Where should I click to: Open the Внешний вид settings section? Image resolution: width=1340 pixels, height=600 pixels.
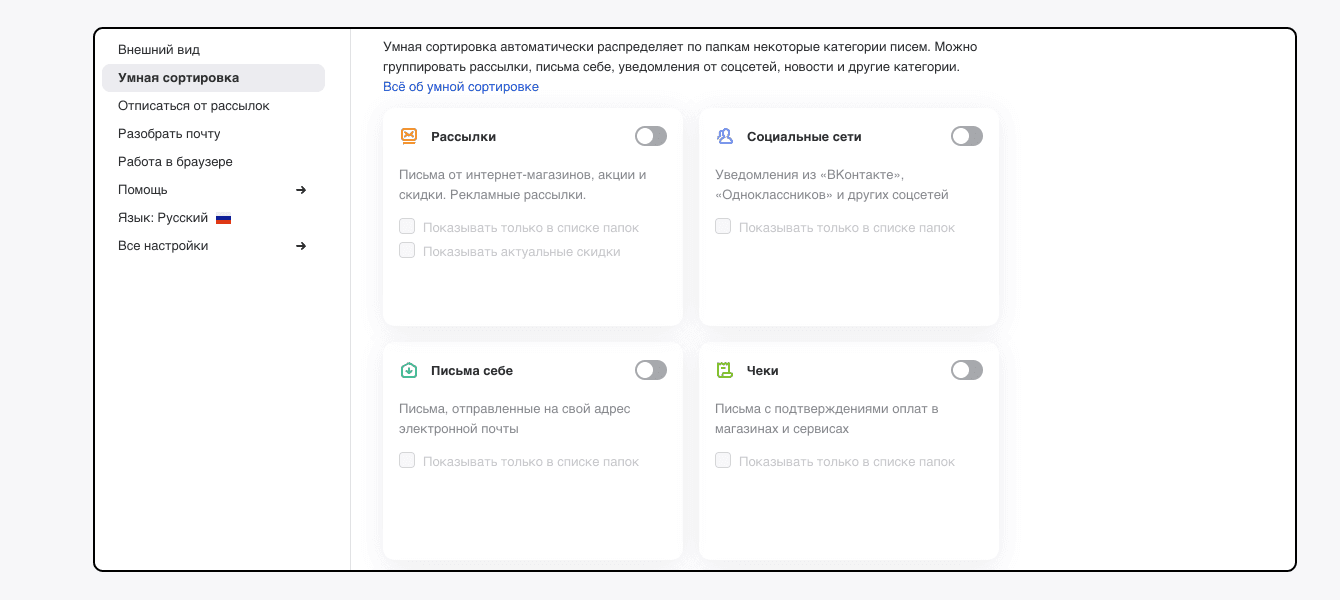159,49
